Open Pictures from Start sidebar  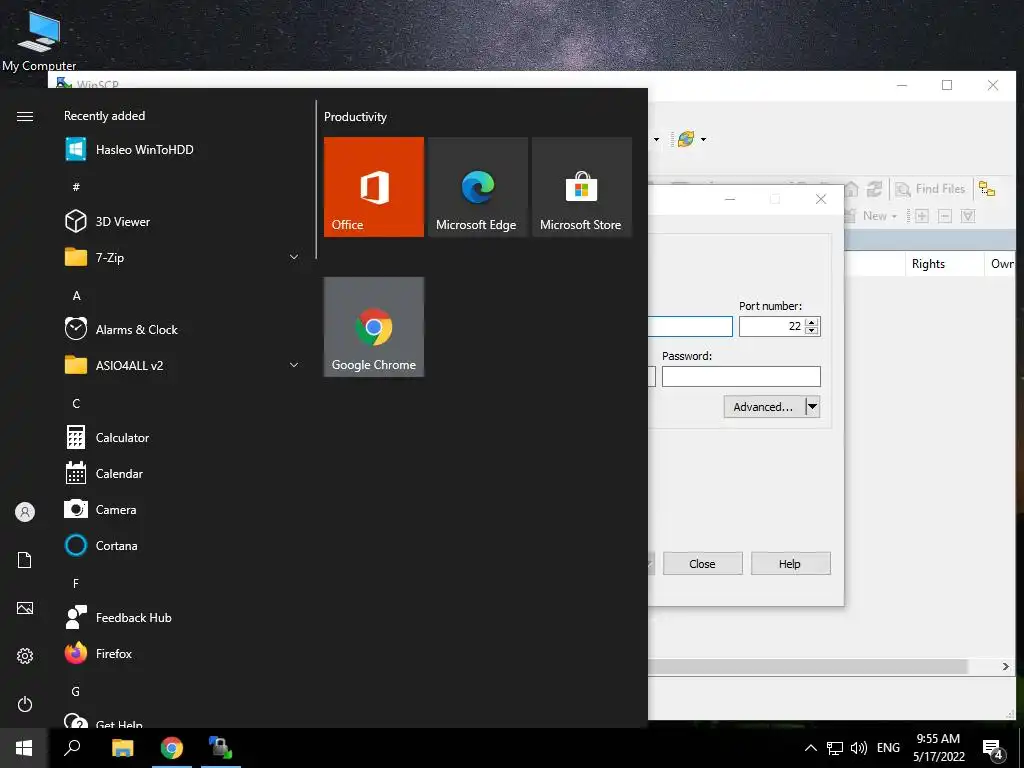tap(25, 608)
